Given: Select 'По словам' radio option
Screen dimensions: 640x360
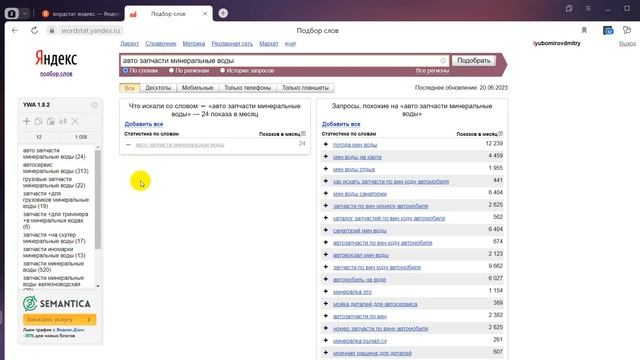Looking at the screenshot, I should point(126,70).
